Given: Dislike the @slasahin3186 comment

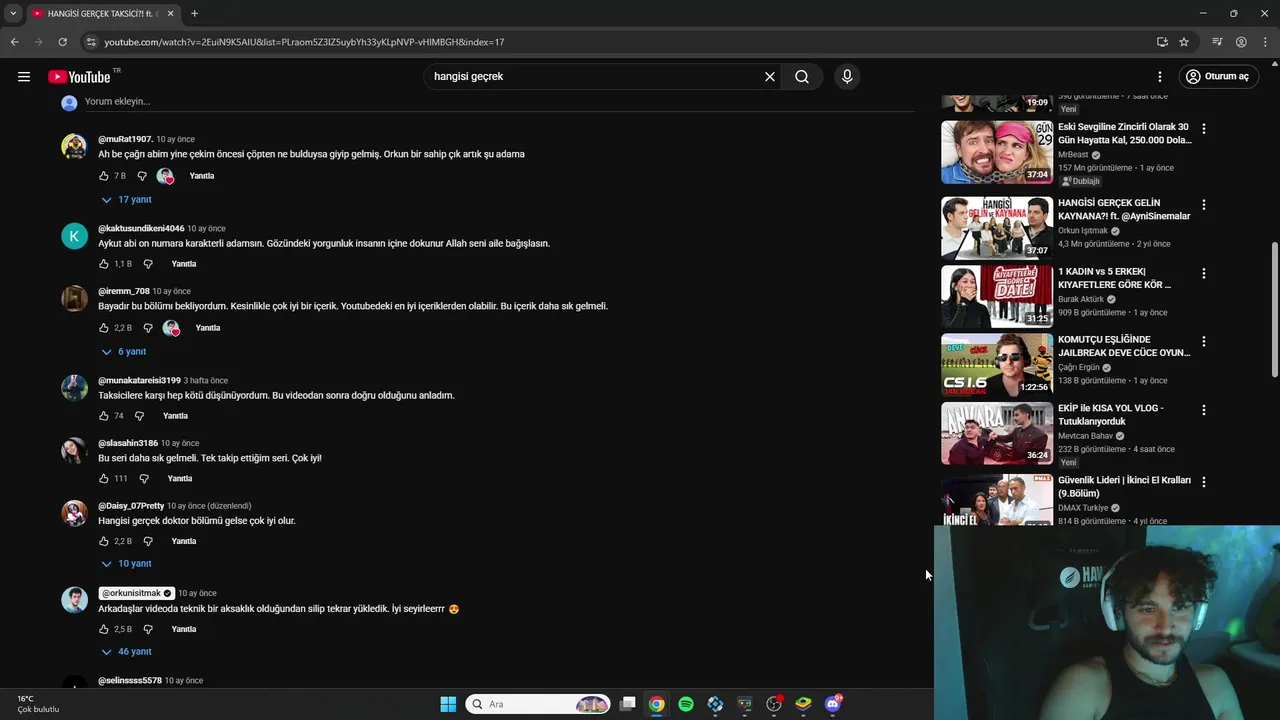Looking at the screenshot, I should point(144,479).
